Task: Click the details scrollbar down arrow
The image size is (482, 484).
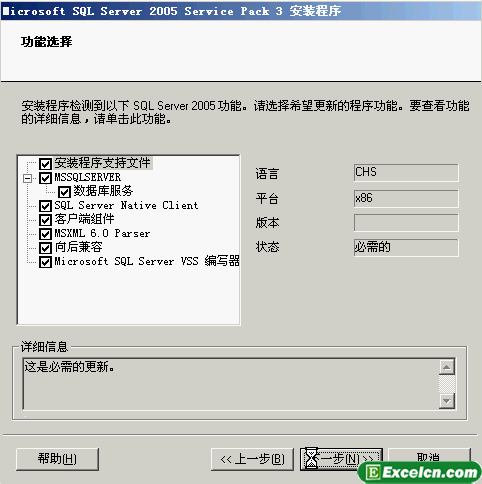Action: 447,401
